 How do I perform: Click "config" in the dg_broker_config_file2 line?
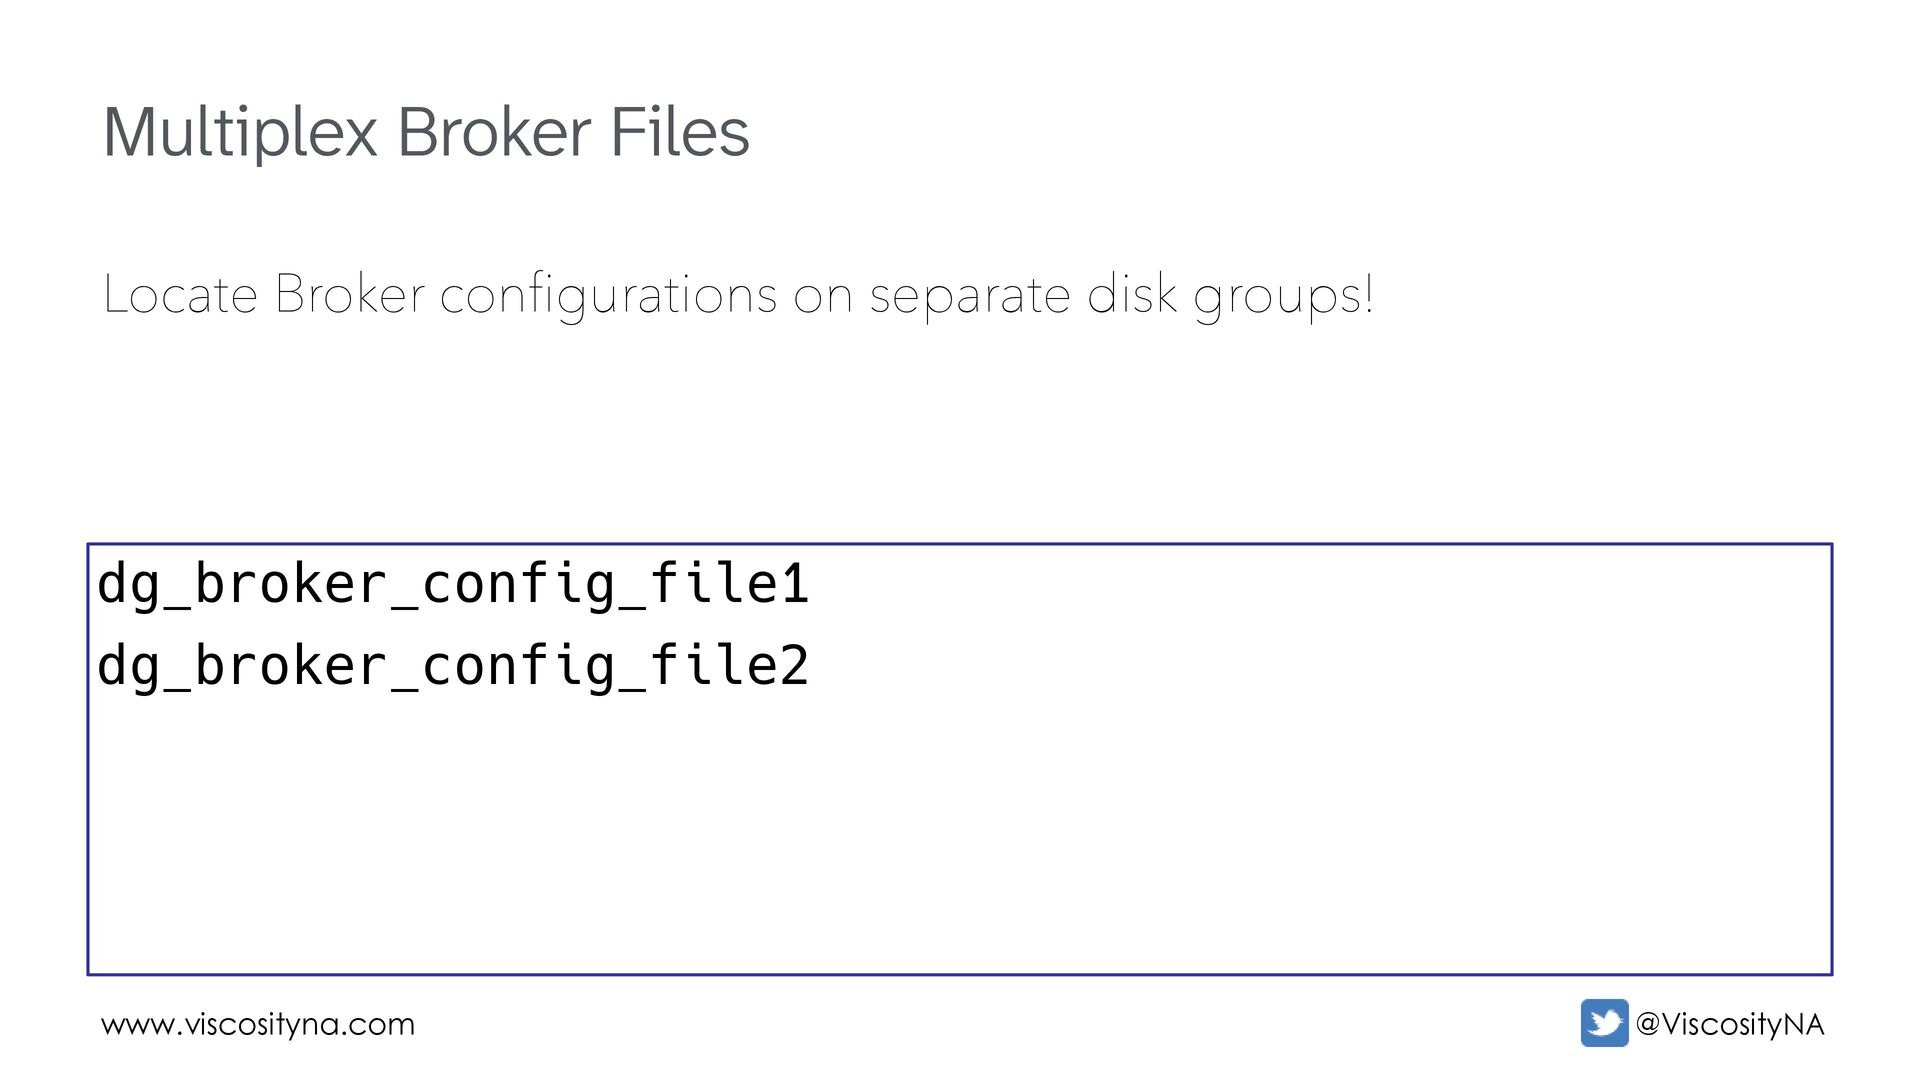(518, 667)
